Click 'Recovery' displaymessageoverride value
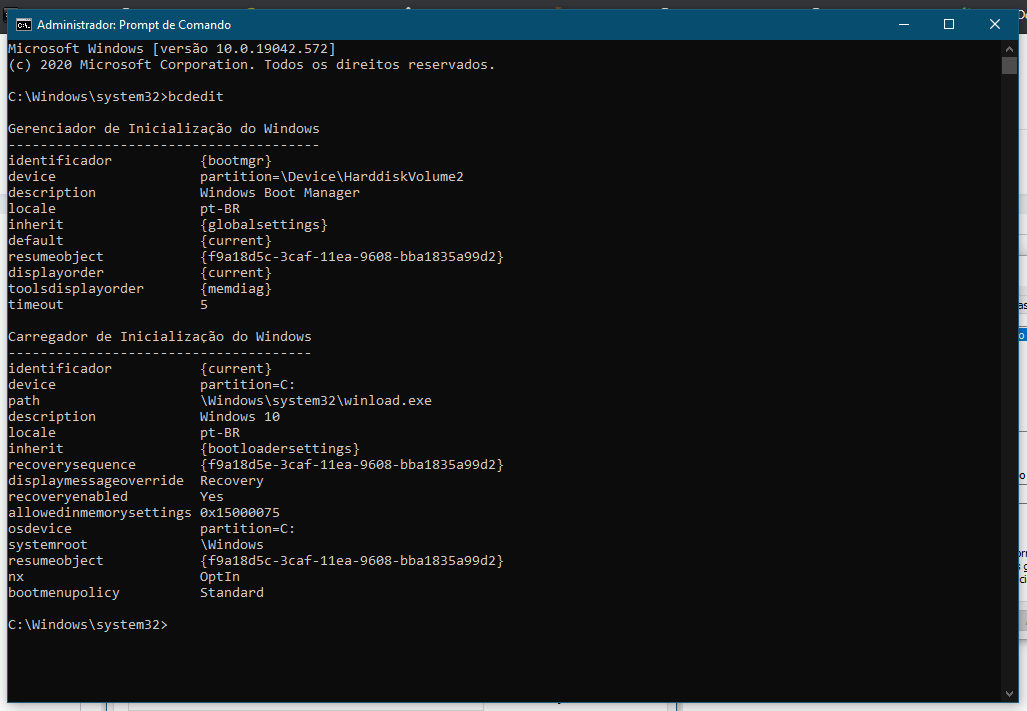Screen dimensions: 1027x711 [x=232, y=481]
